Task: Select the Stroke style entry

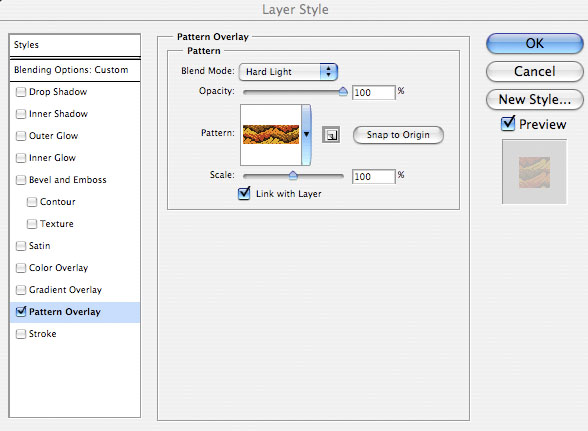Action: 42,333
